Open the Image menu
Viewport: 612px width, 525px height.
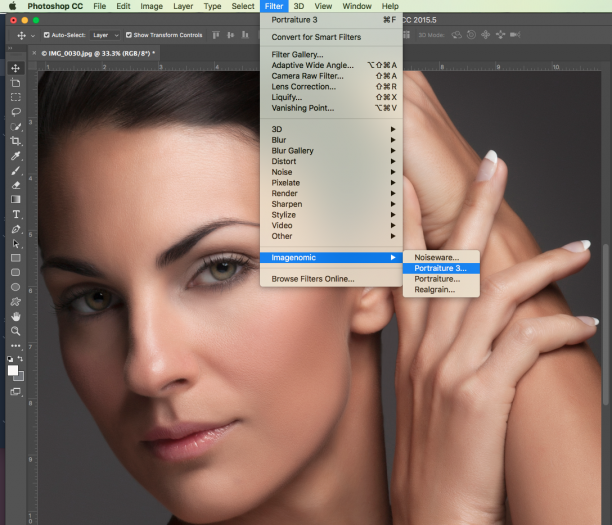(x=151, y=6)
